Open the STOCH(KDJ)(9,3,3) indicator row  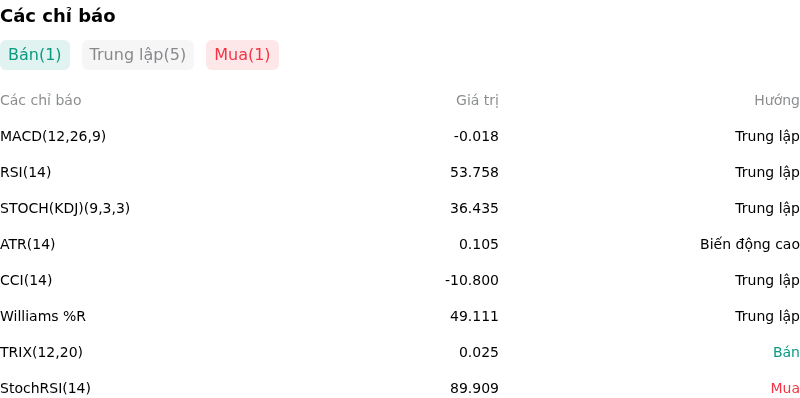(400, 208)
